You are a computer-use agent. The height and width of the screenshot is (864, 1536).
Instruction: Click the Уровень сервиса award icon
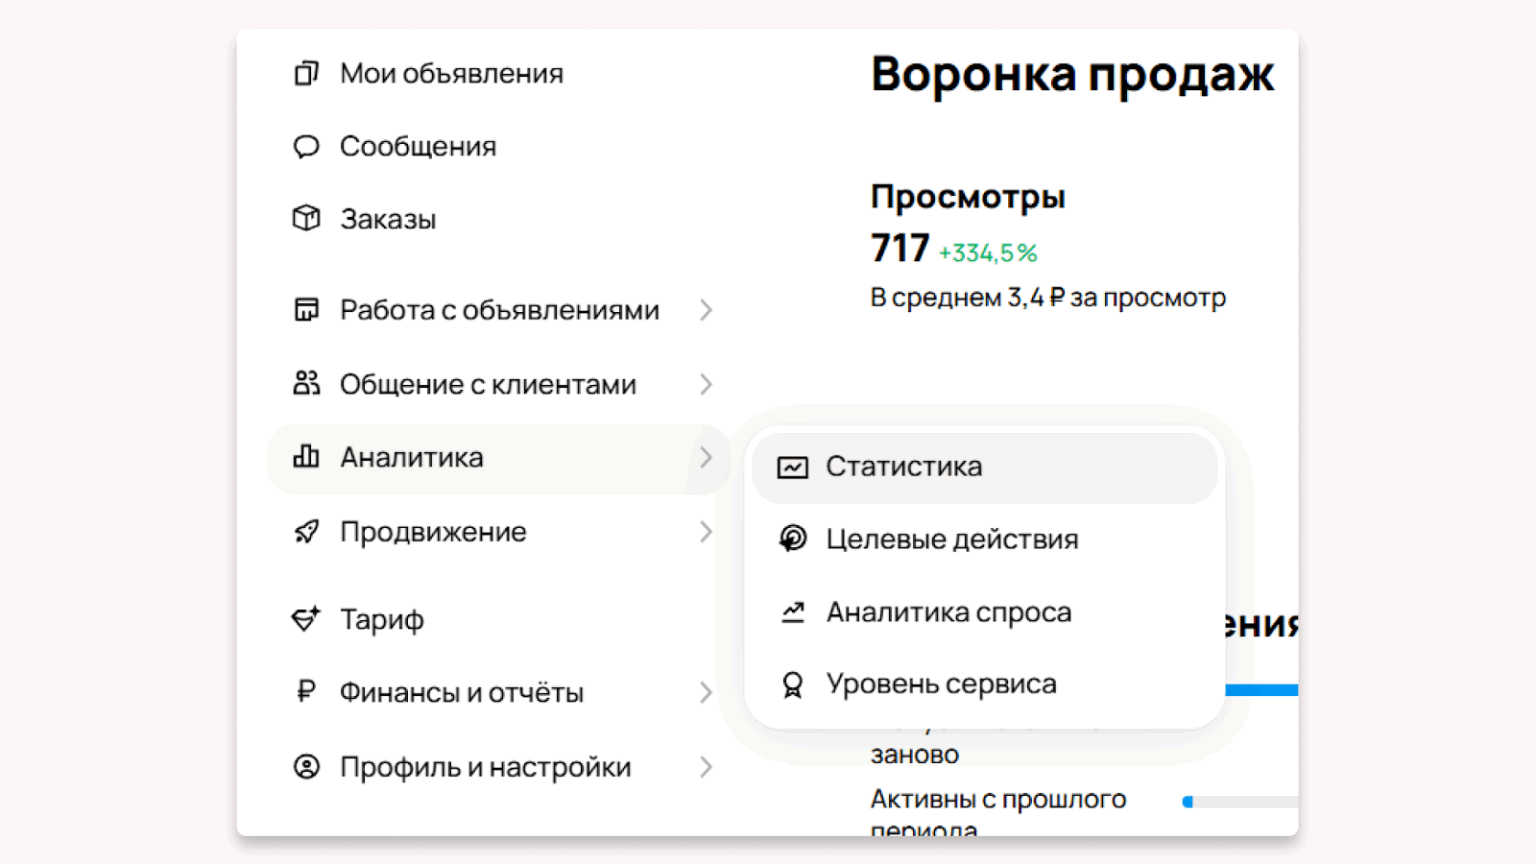pyautogui.click(x=792, y=685)
